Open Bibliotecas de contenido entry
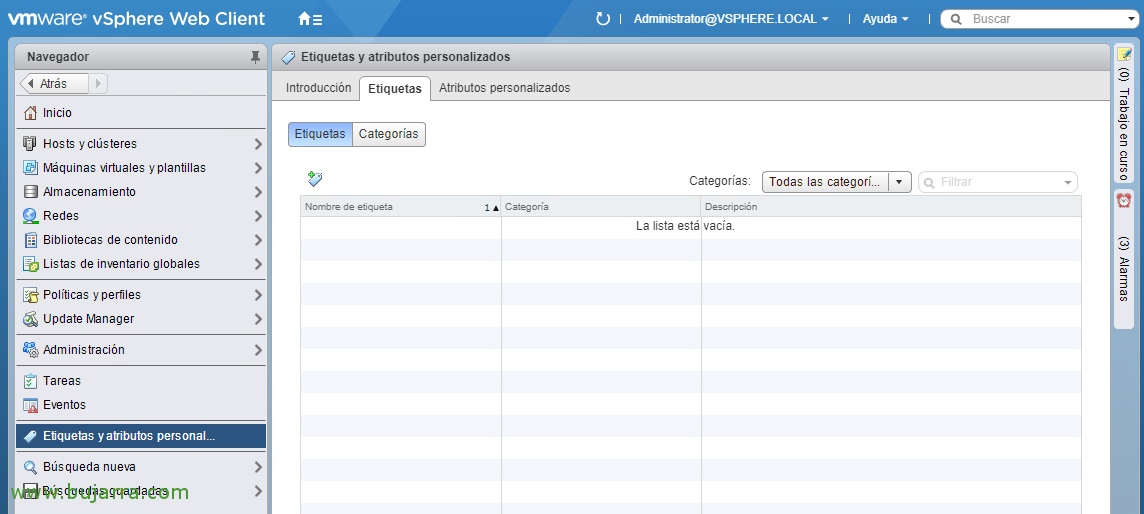Image resolution: width=1144 pixels, height=514 pixels. (141, 240)
